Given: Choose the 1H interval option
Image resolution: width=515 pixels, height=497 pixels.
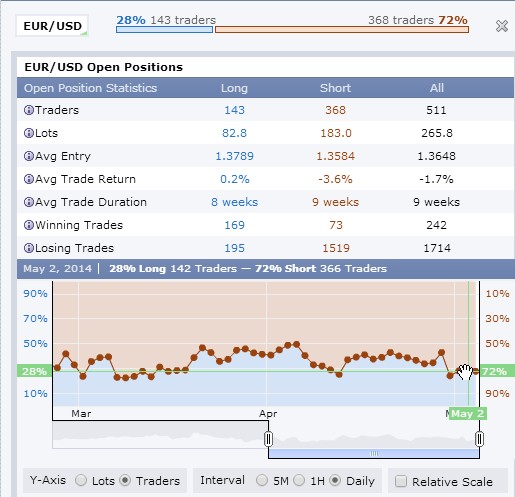Looking at the screenshot, I should 299,480.
